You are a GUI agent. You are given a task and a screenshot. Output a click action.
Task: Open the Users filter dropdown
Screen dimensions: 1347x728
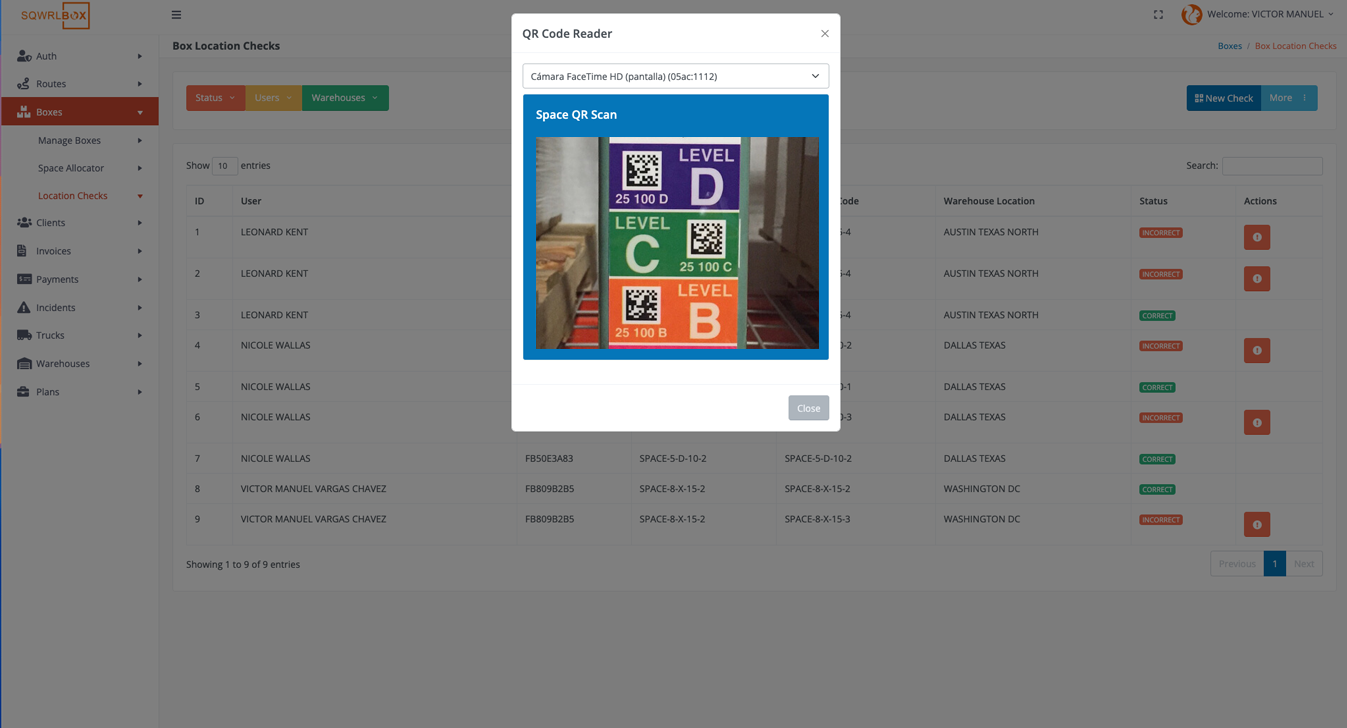(273, 98)
